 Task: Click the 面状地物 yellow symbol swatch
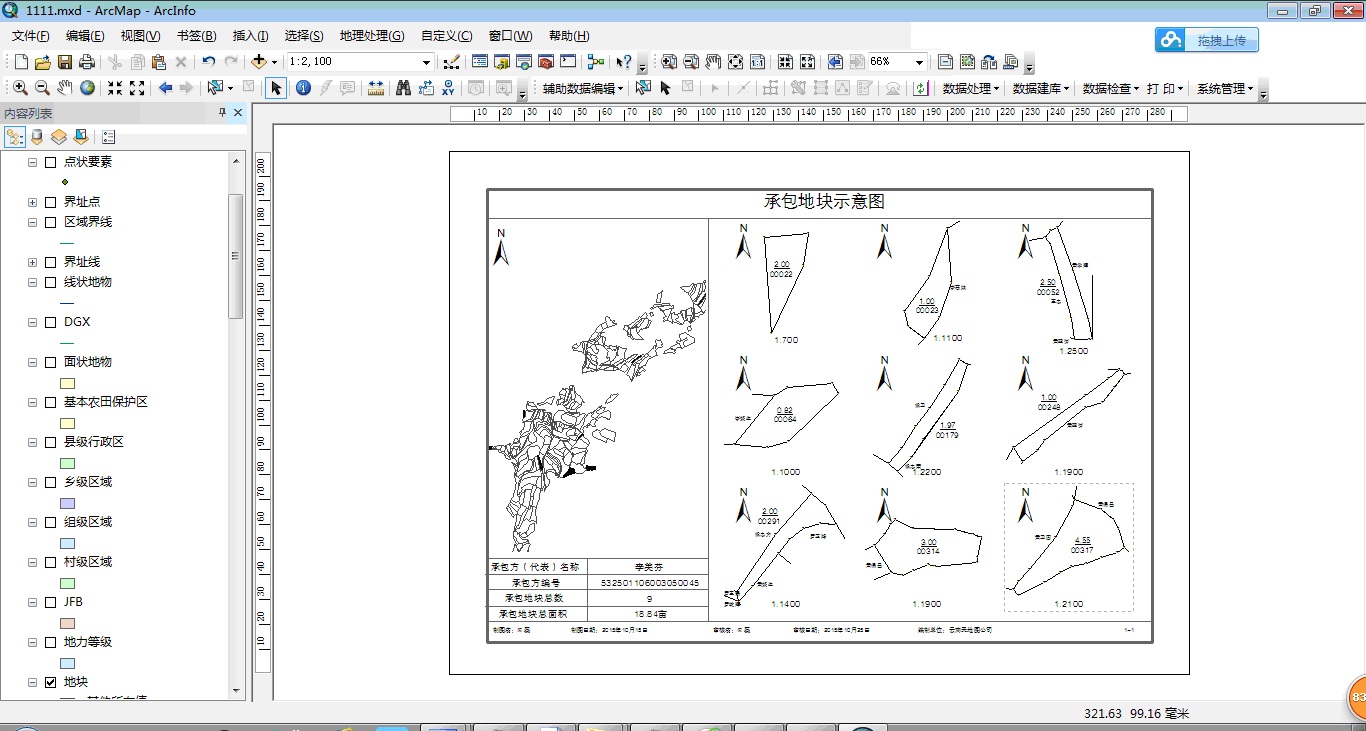[68, 383]
